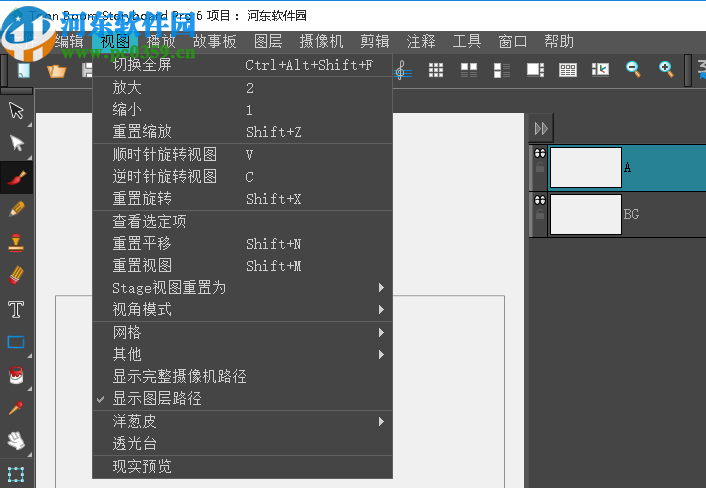Enable 显示完整摄像机路径 option
Image resolution: width=706 pixels, height=488 pixels.
point(242,376)
